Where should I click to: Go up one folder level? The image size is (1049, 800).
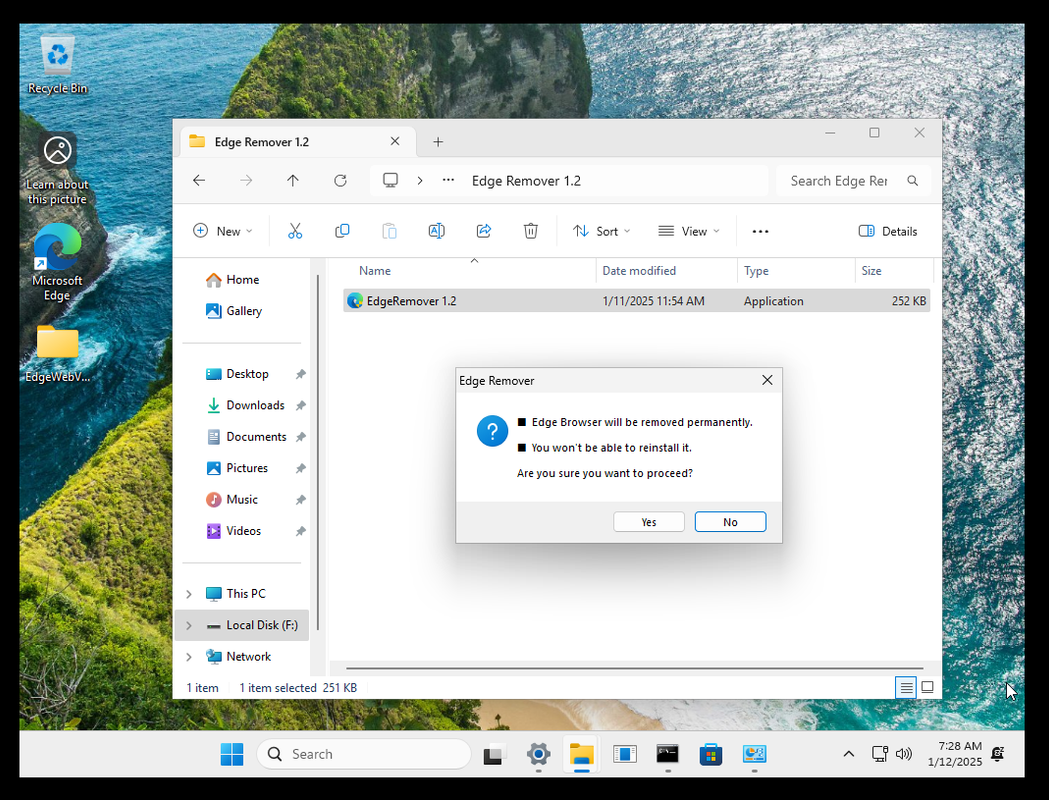[293, 181]
